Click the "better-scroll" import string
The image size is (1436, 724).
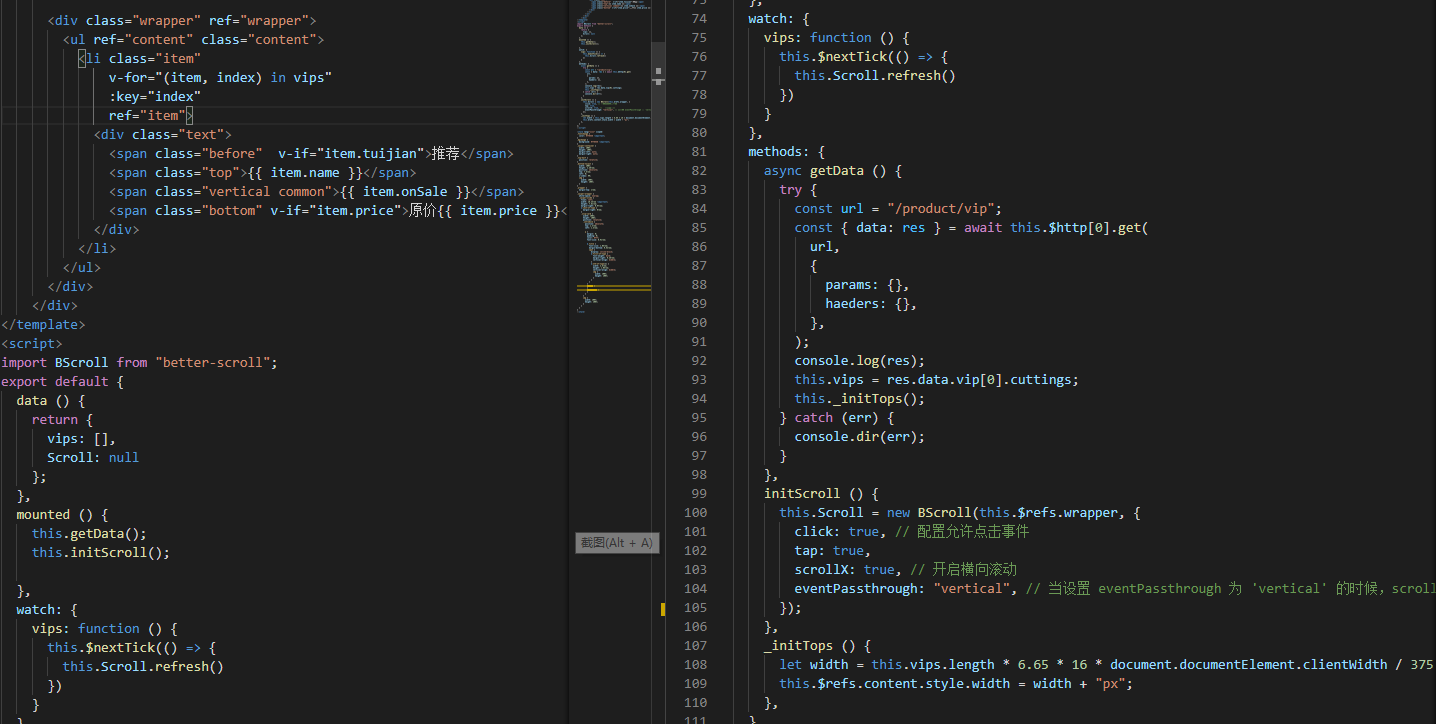213,362
